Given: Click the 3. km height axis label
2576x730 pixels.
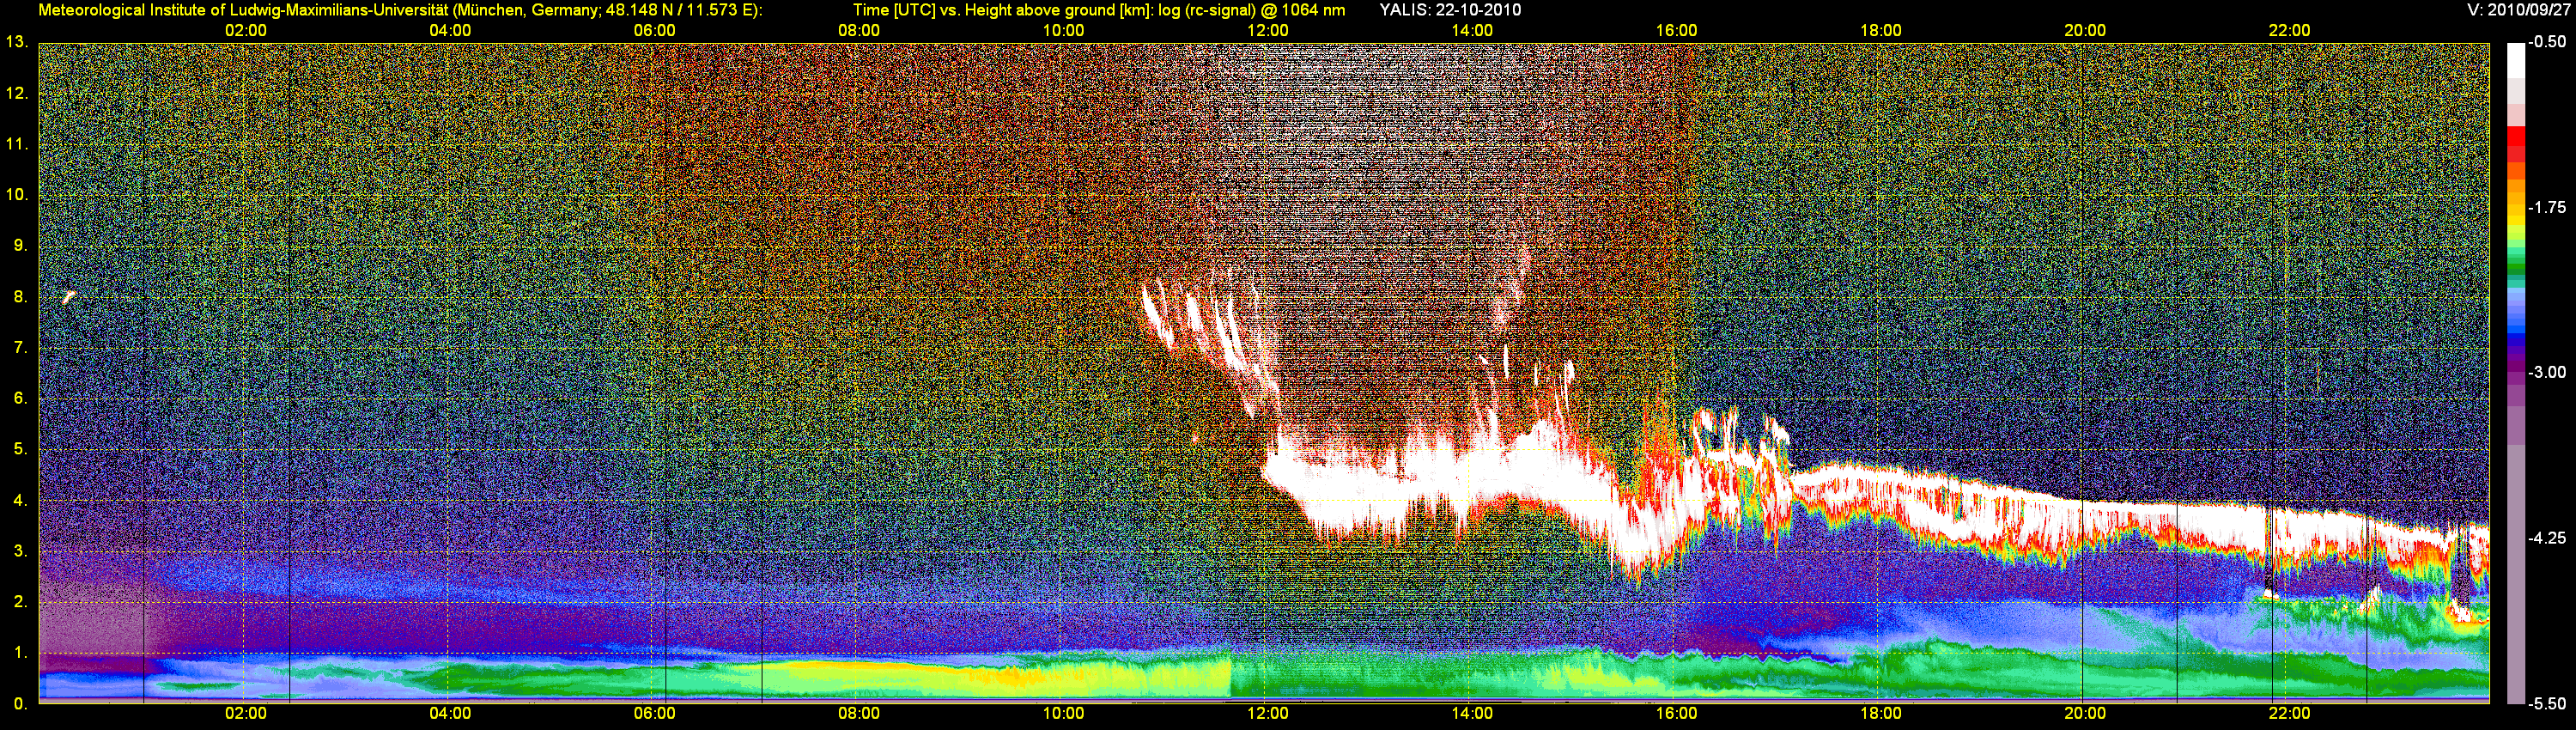Looking at the screenshot, I should [x=20, y=551].
